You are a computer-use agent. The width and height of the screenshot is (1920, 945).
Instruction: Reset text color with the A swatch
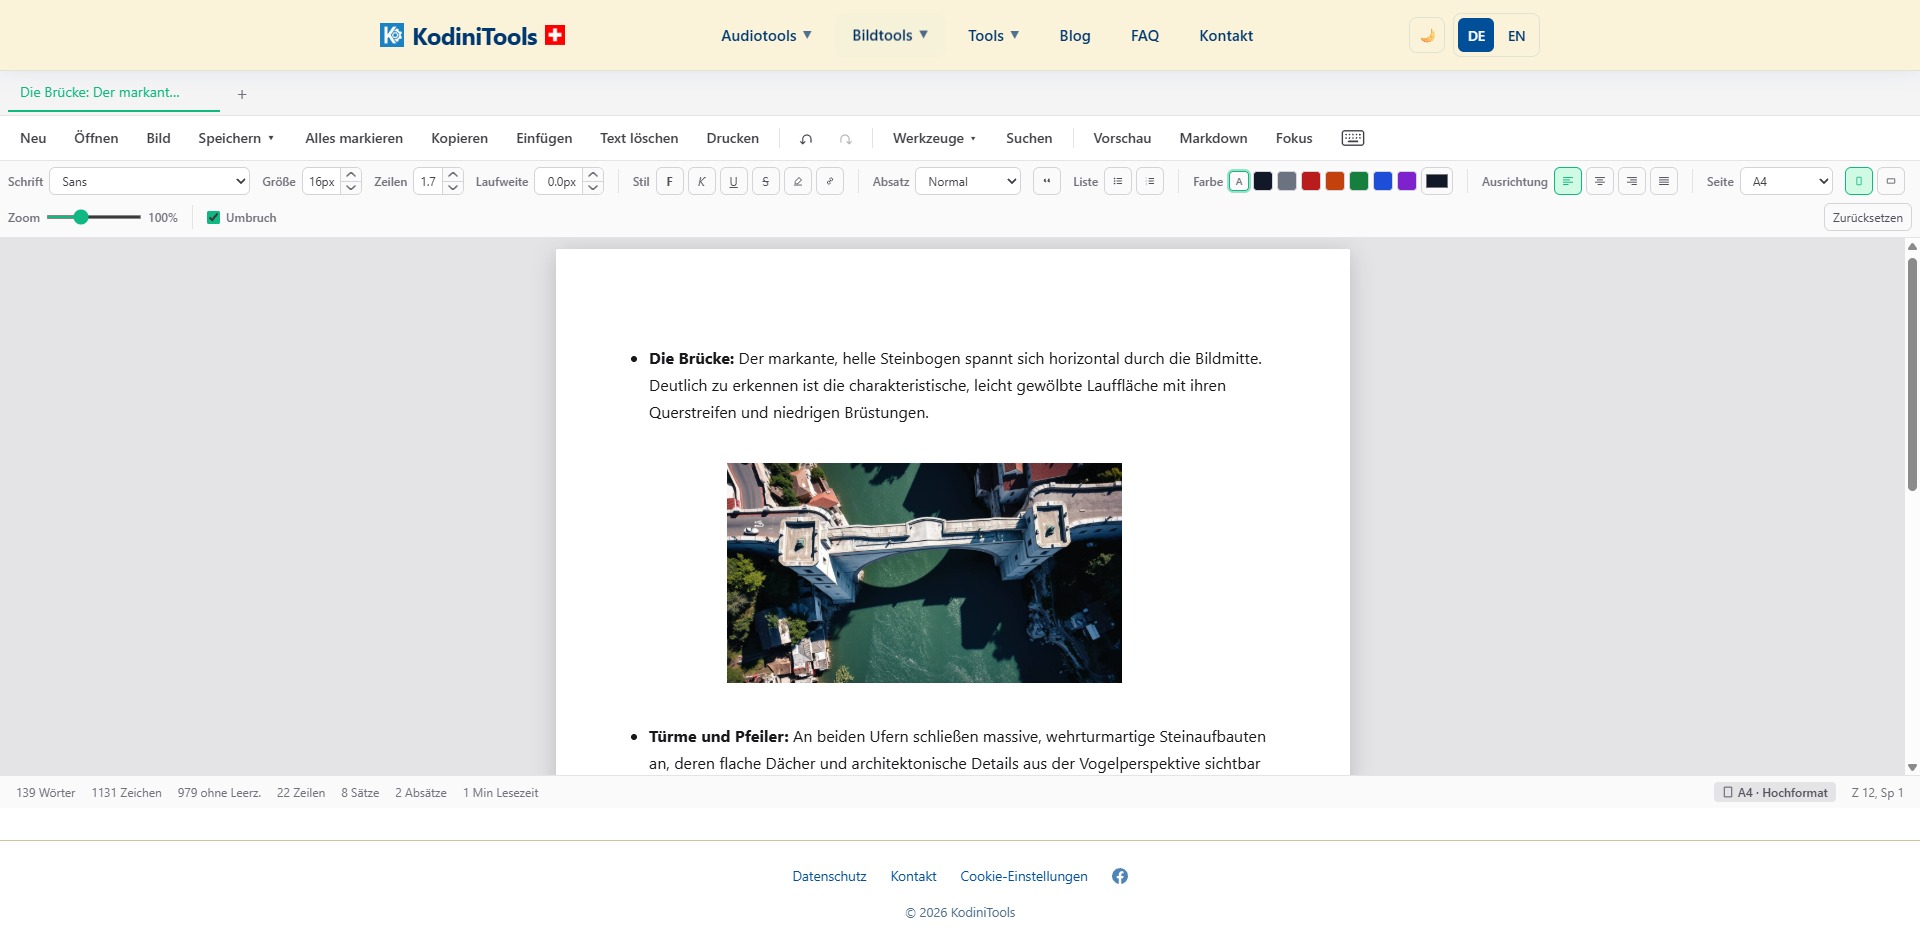[1239, 181]
